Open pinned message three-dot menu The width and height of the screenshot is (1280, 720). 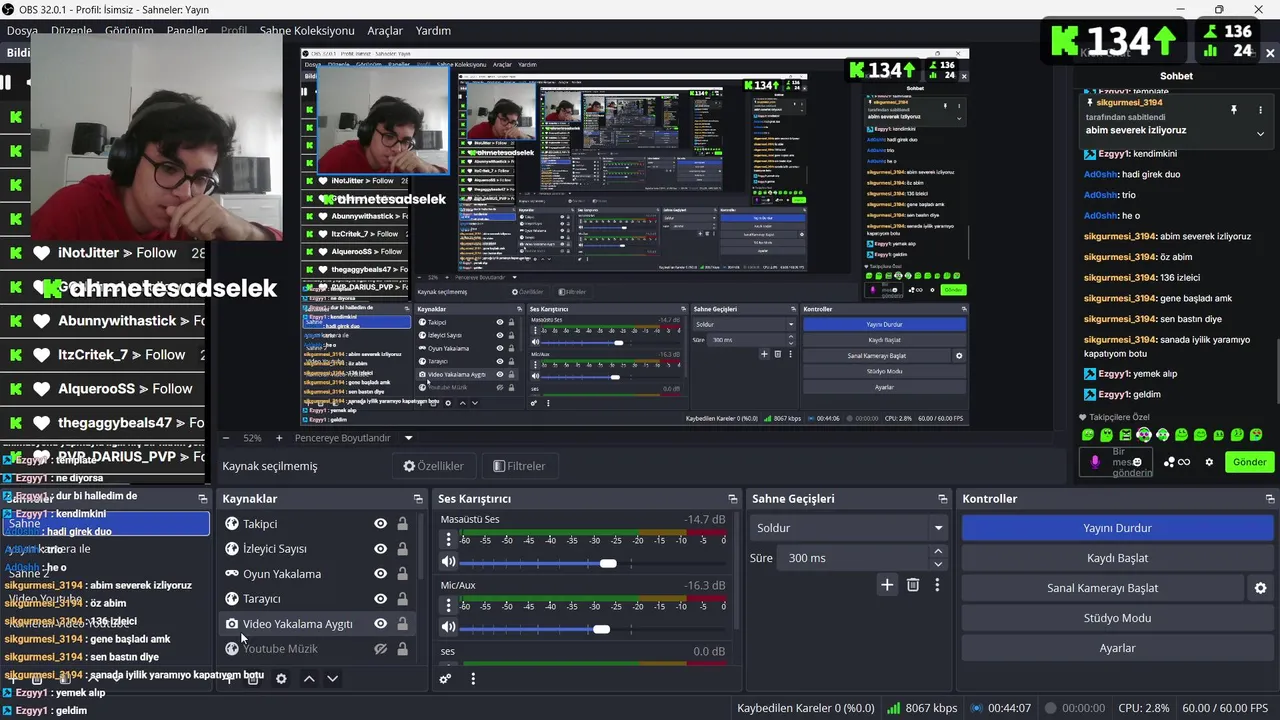coord(1260,110)
